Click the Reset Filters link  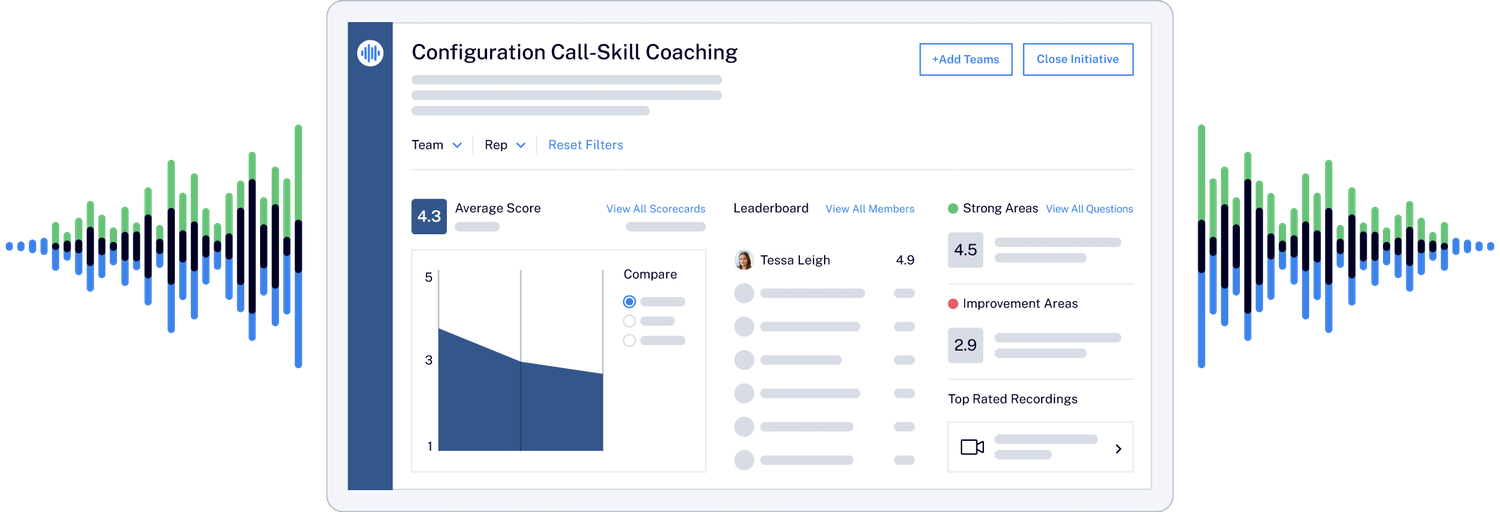click(585, 145)
